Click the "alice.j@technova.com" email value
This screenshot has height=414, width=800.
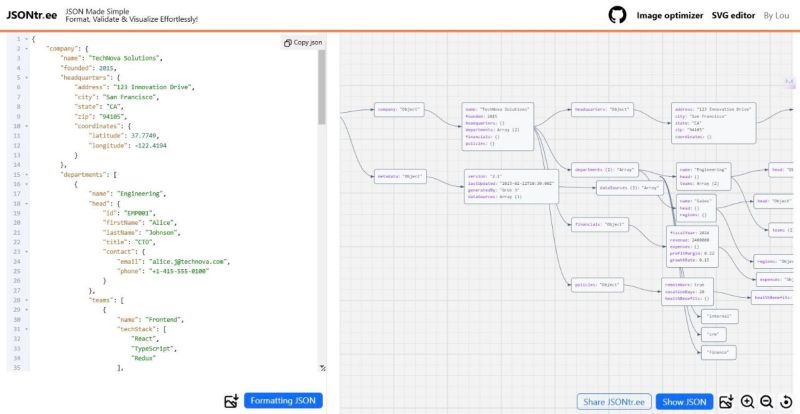click(186, 262)
